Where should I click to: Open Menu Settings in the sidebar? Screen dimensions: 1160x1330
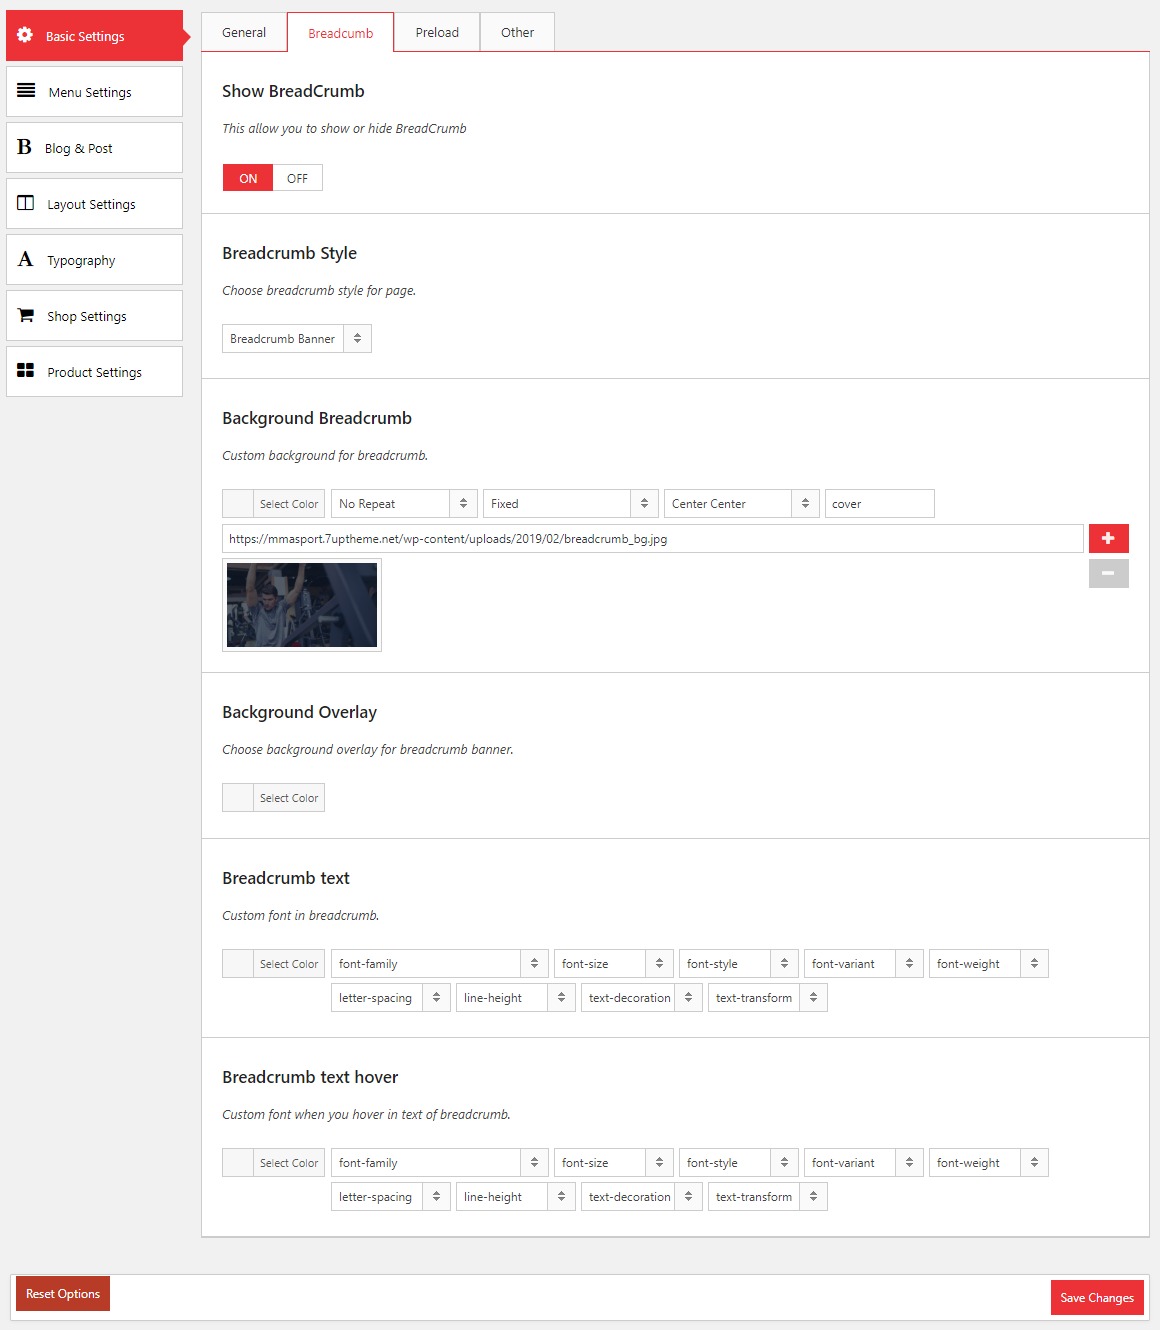(94, 91)
